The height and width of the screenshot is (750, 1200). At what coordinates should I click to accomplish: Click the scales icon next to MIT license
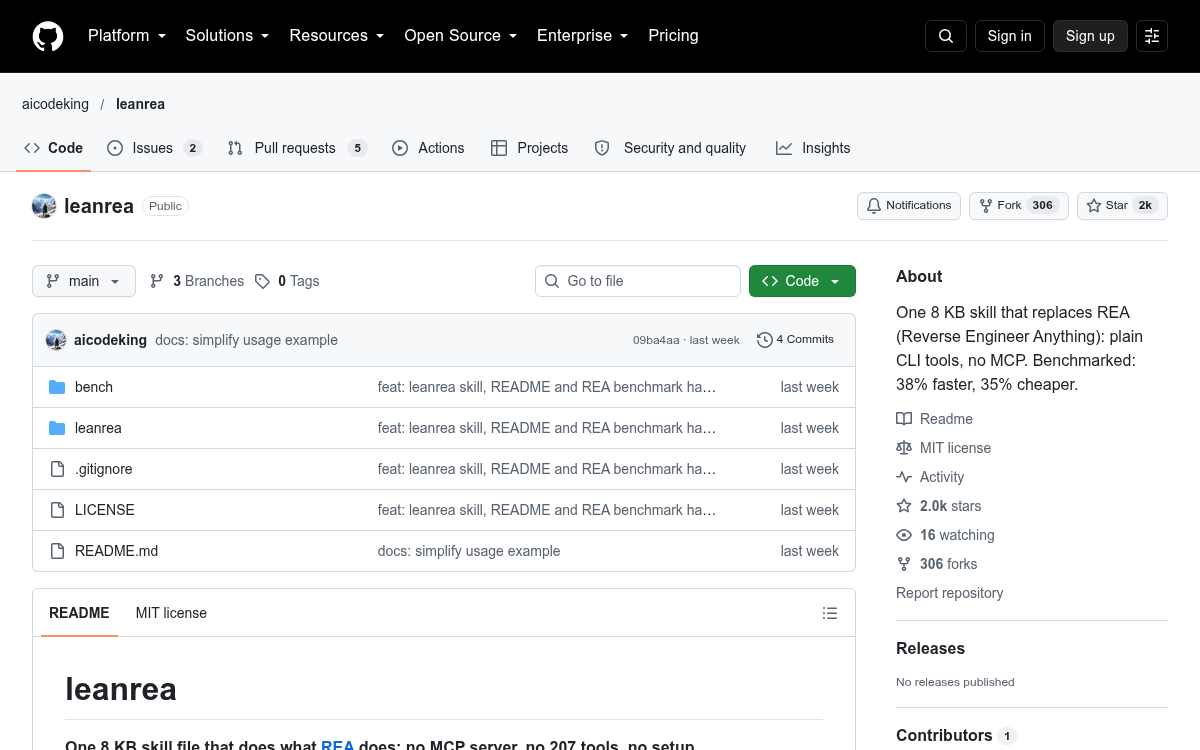point(904,448)
